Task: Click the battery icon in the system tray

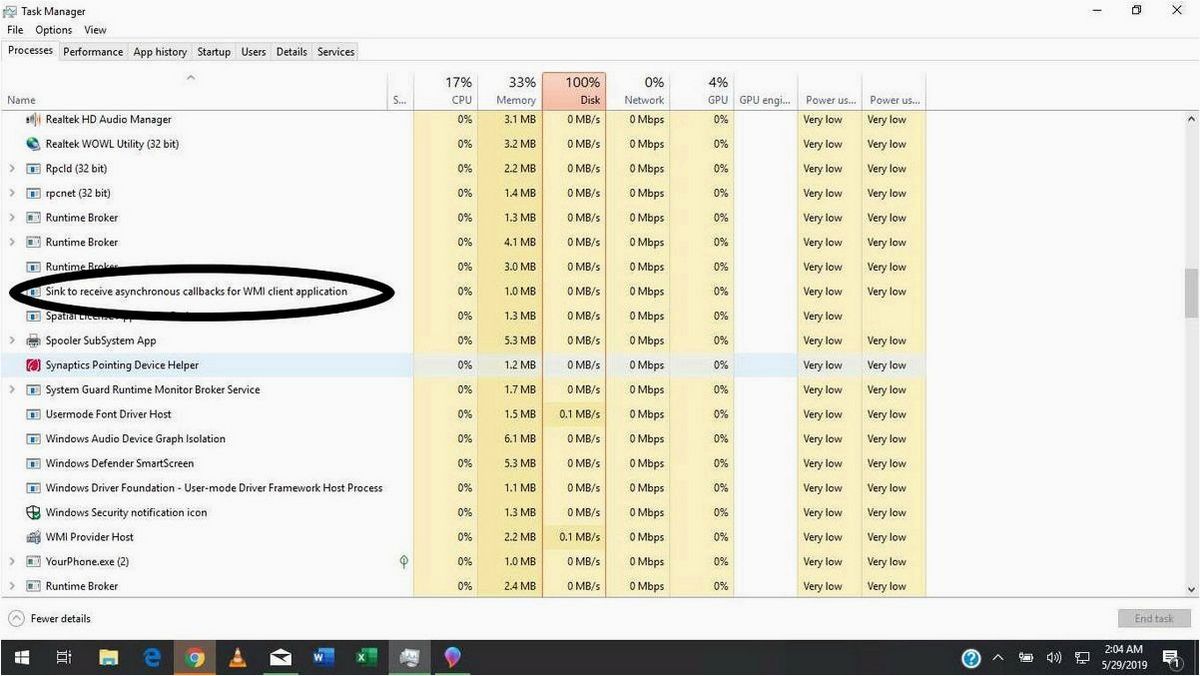Action: [1026, 658]
